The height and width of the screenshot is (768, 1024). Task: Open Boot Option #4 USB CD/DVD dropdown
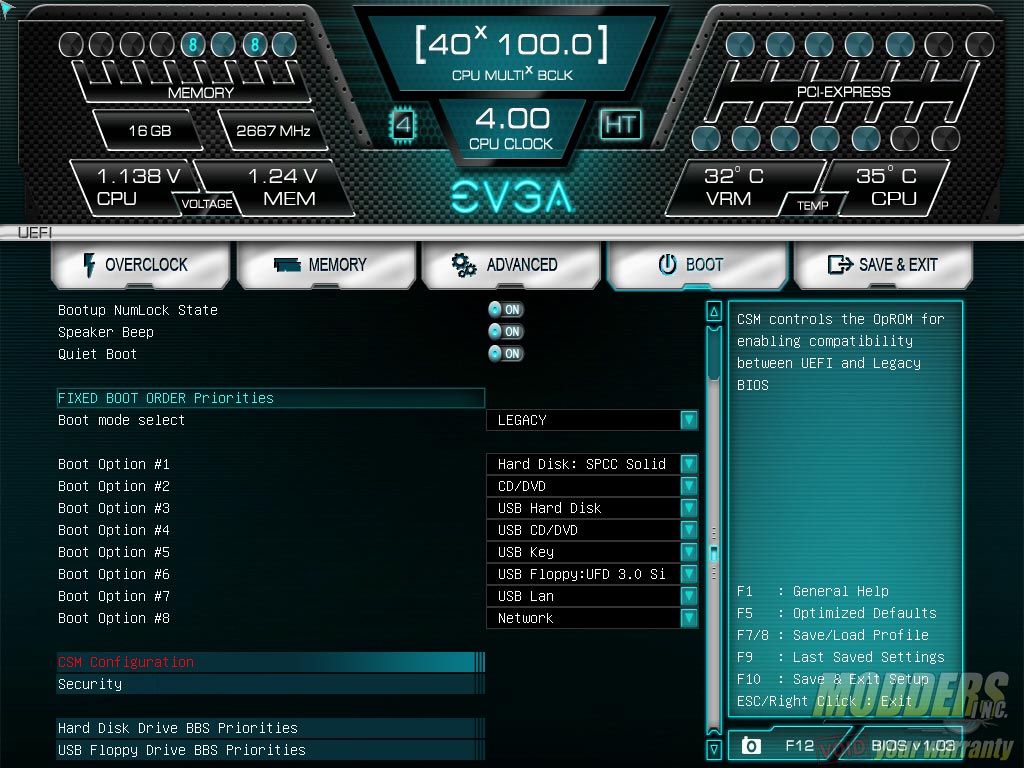point(592,530)
